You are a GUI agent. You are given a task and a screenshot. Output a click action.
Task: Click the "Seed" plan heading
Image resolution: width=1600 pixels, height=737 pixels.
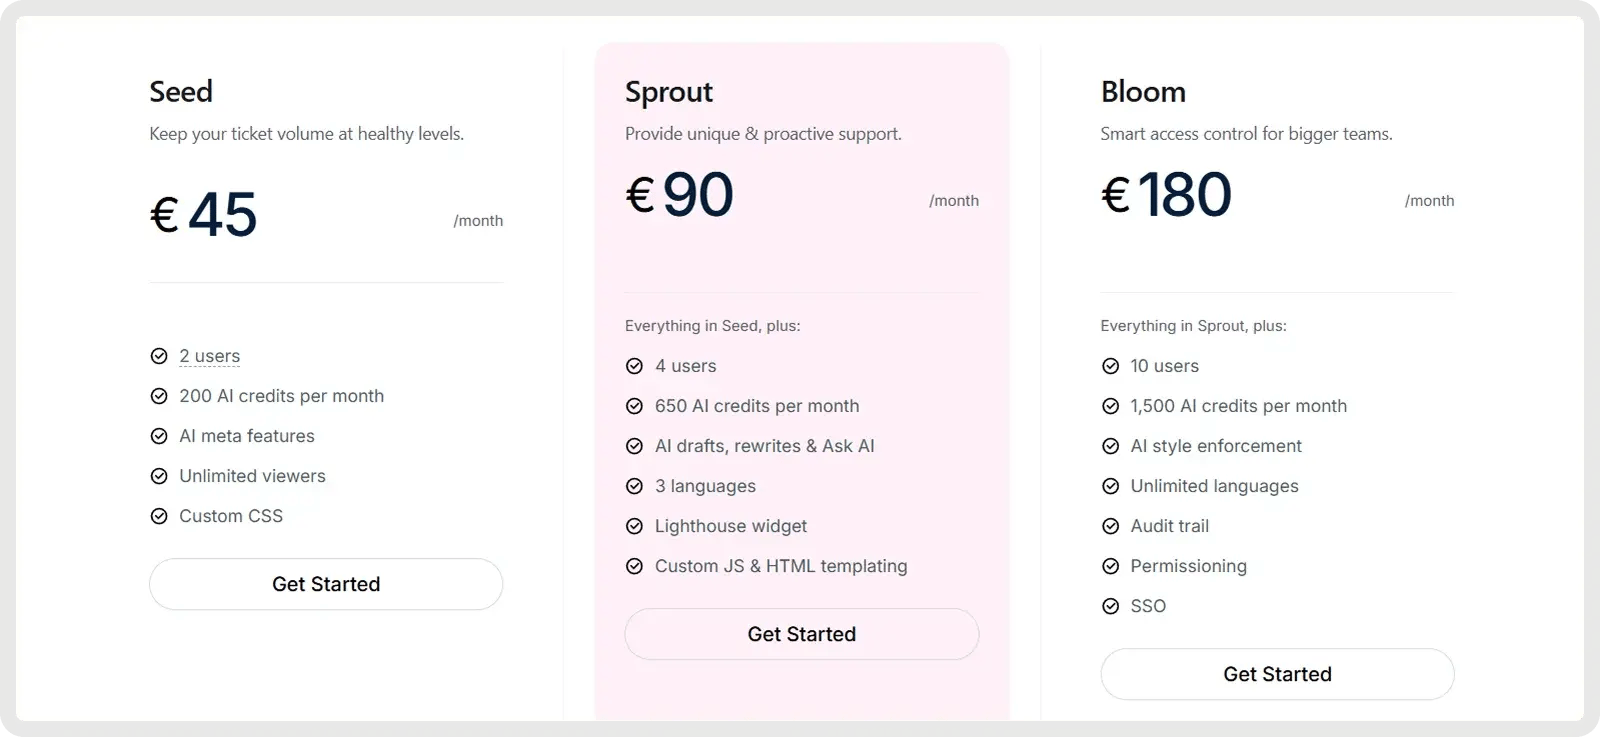click(181, 92)
